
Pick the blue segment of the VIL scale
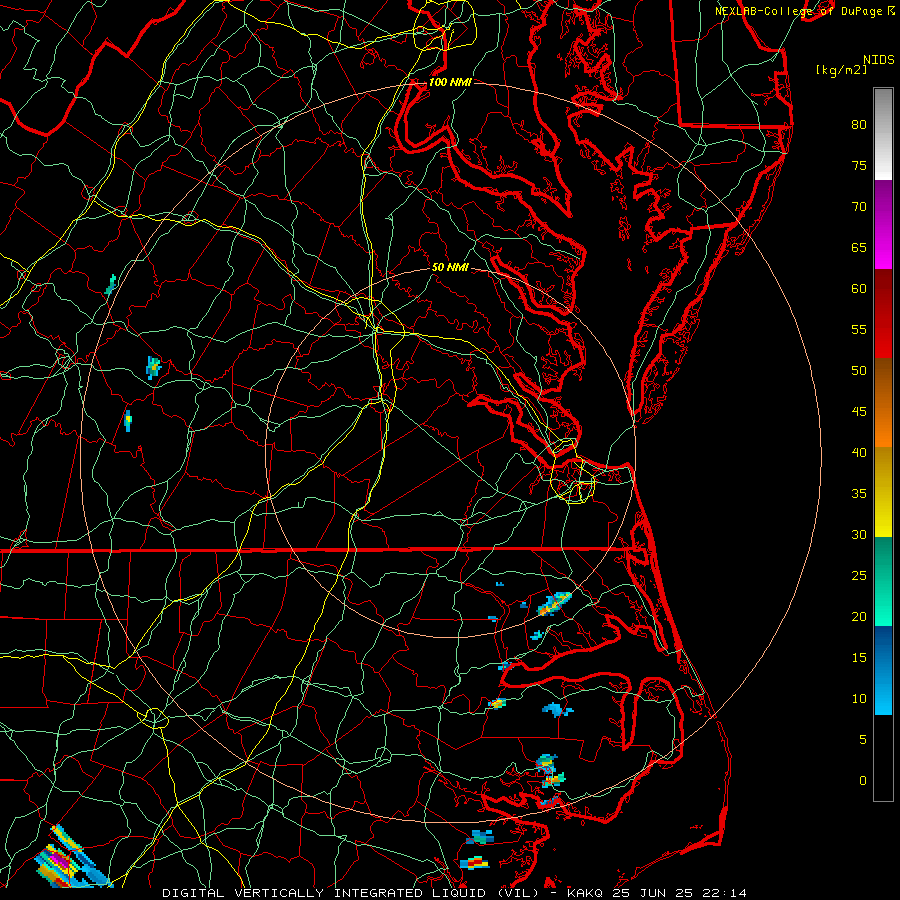pos(883,670)
